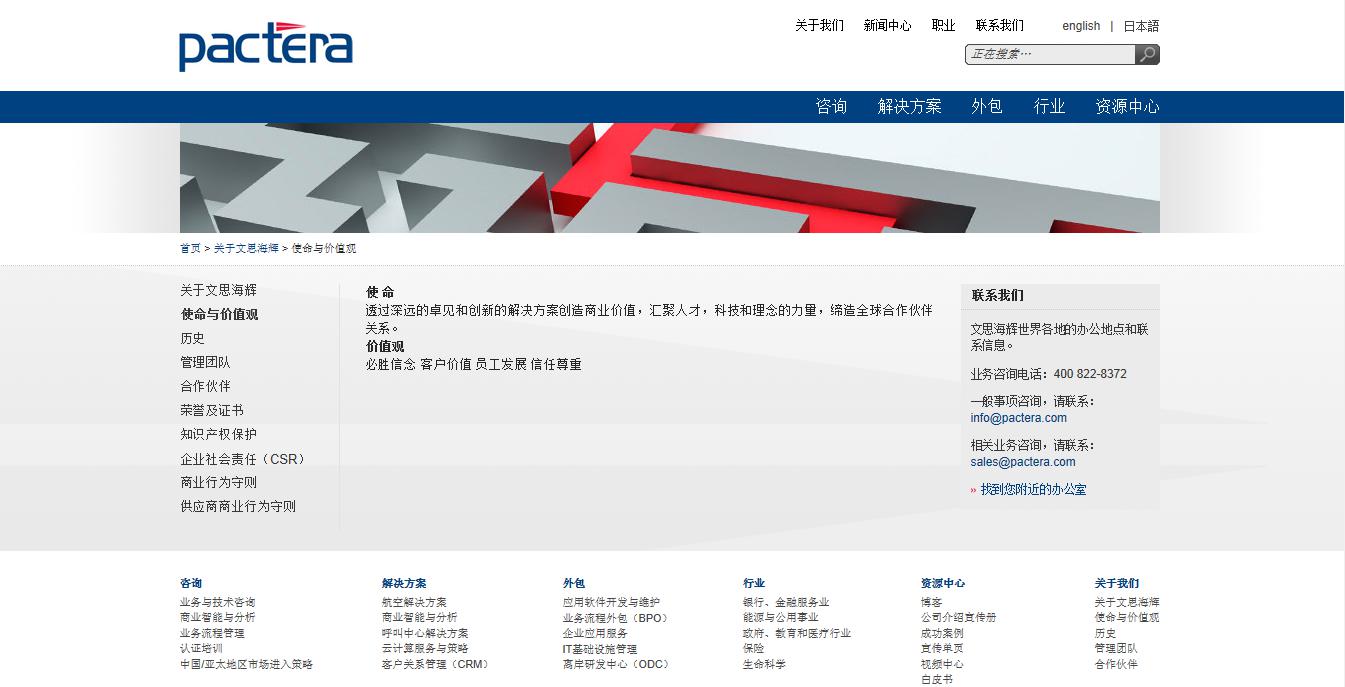Switch the site language to english

click(1080, 25)
